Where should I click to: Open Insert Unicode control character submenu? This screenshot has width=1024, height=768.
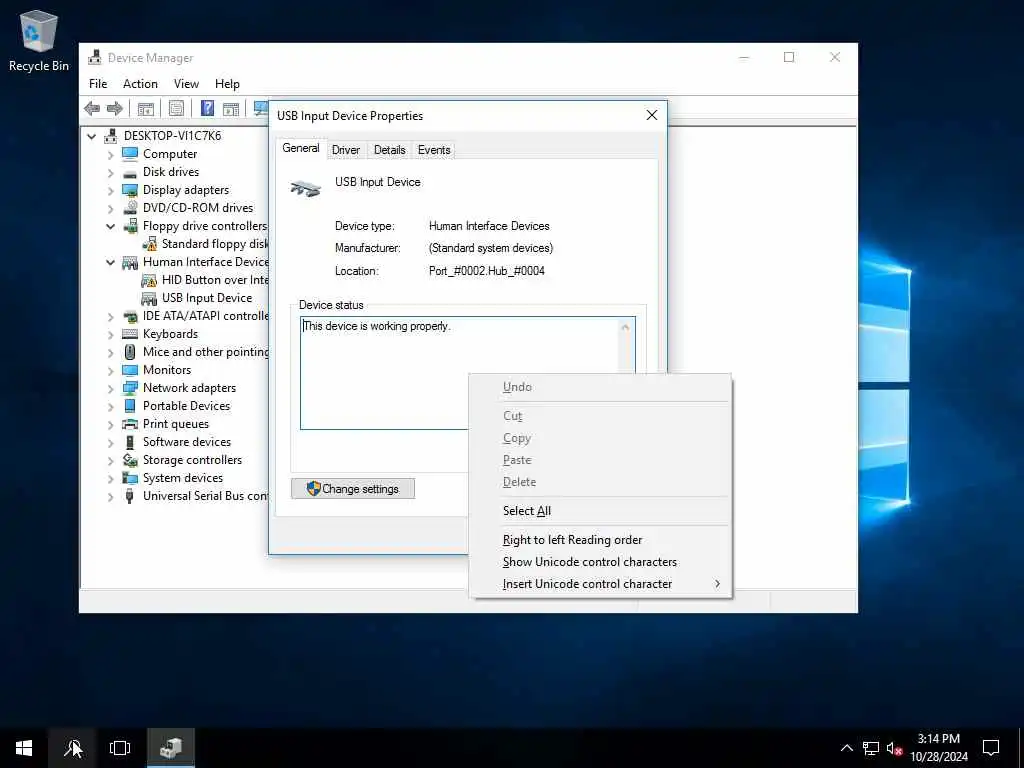(600, 584)
